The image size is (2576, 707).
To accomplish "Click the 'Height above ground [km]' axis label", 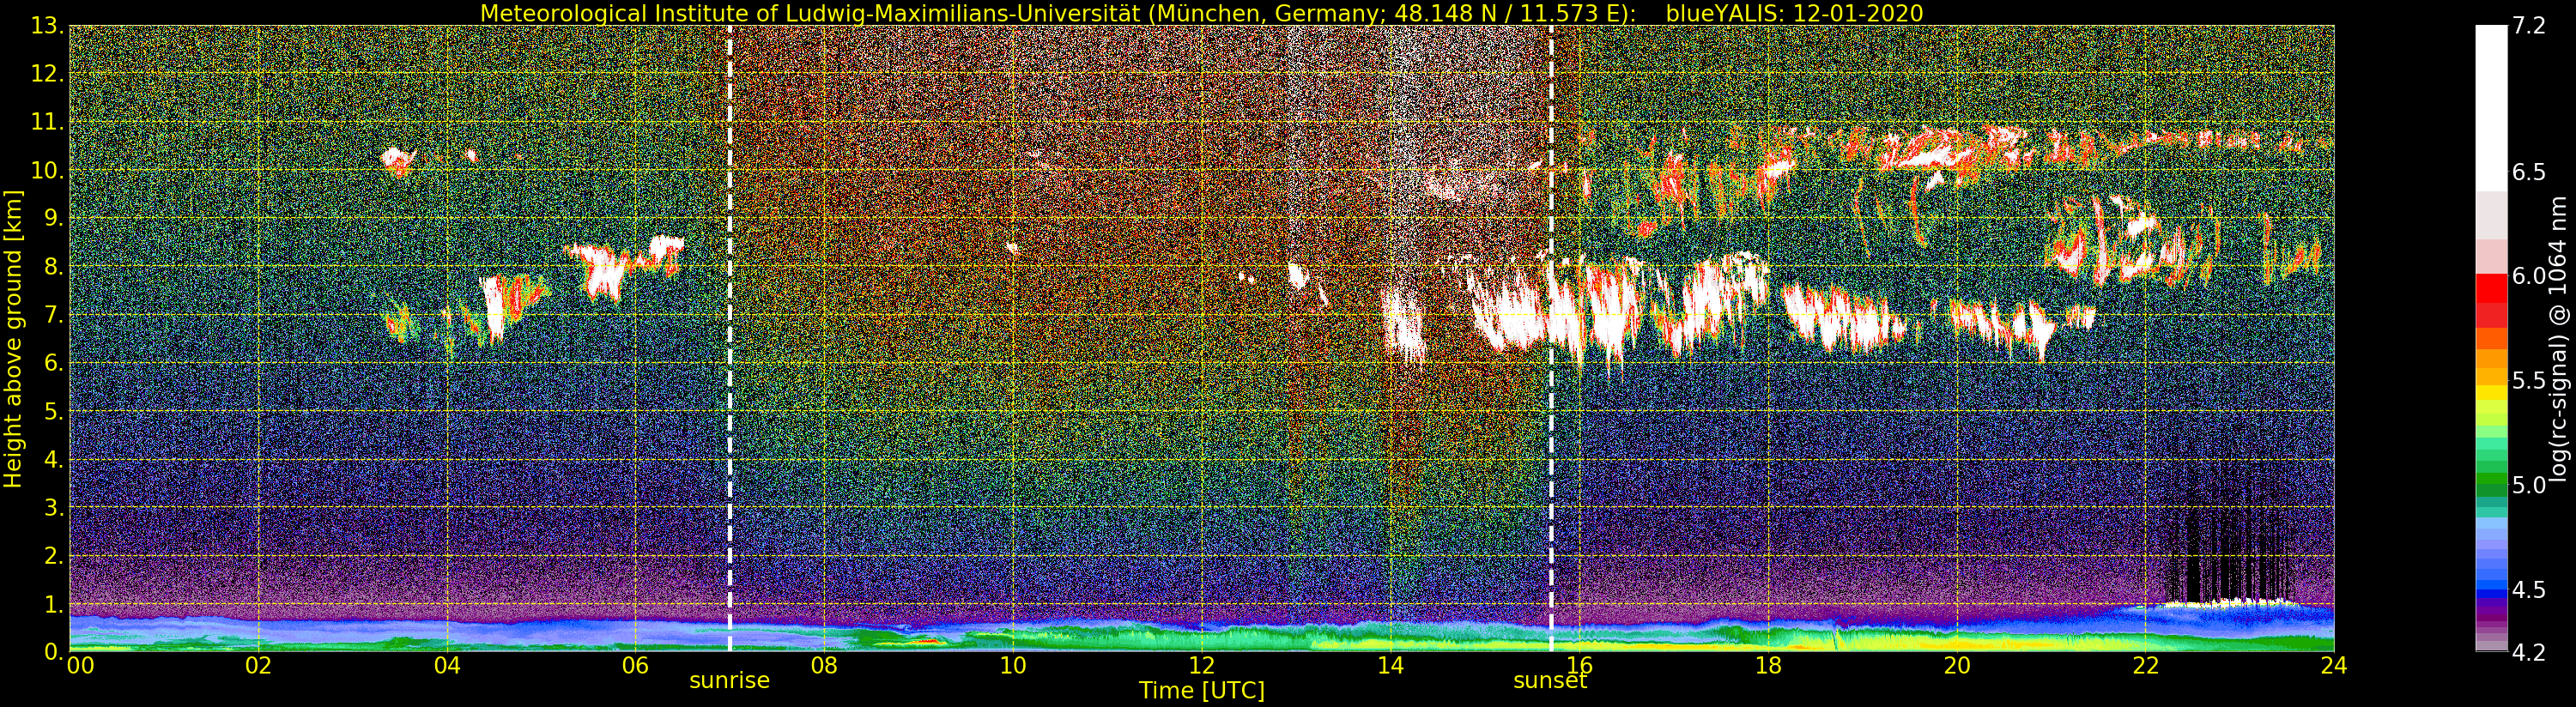I will (13, 338).
